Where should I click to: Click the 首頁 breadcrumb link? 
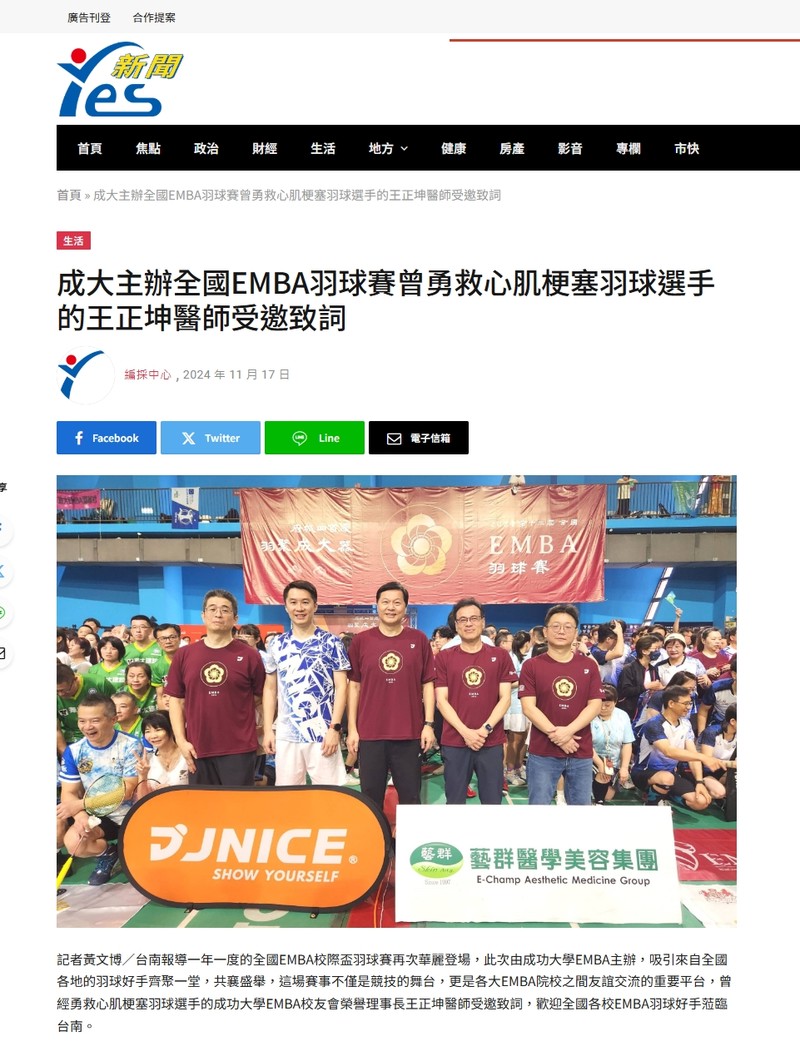click(69, 195)
